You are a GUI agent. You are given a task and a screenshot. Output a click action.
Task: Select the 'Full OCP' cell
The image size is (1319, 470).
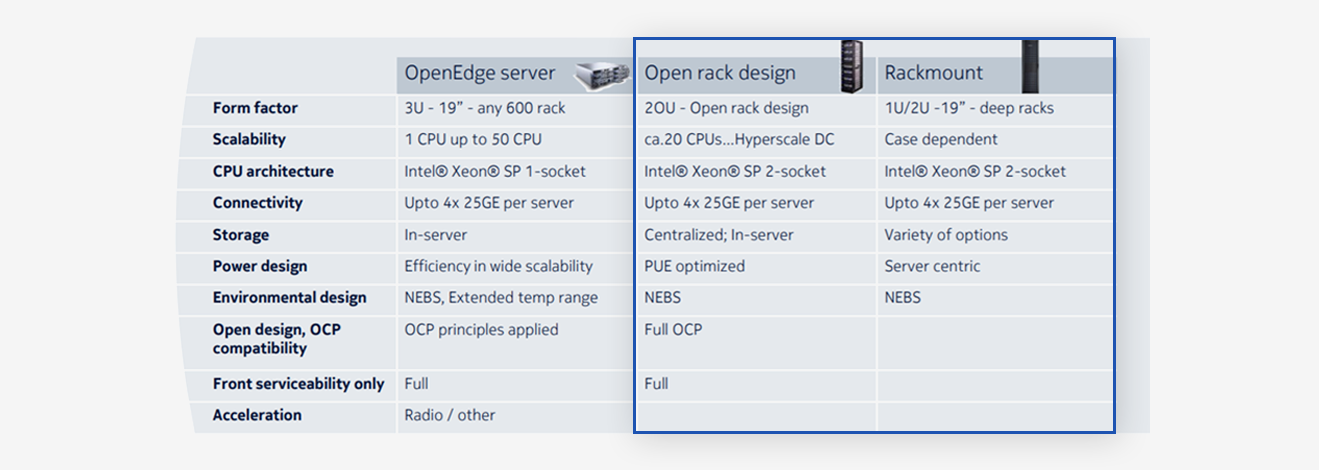[x=673, y=330]
